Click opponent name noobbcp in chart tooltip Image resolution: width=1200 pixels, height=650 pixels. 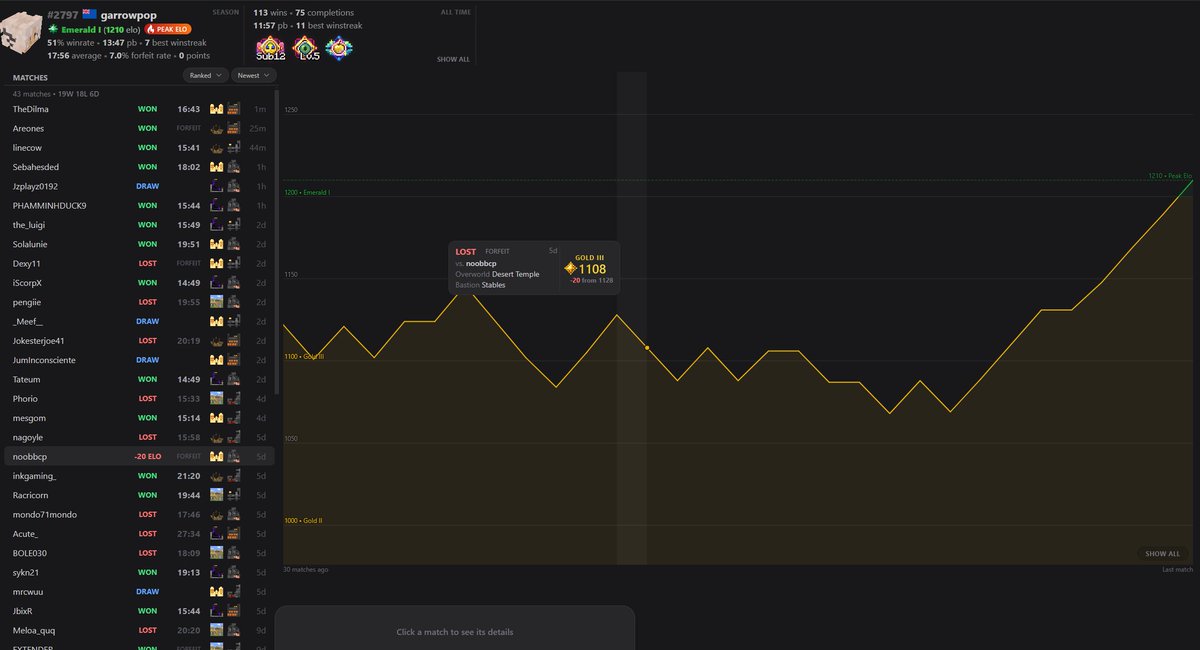click(x=481, y=263)
